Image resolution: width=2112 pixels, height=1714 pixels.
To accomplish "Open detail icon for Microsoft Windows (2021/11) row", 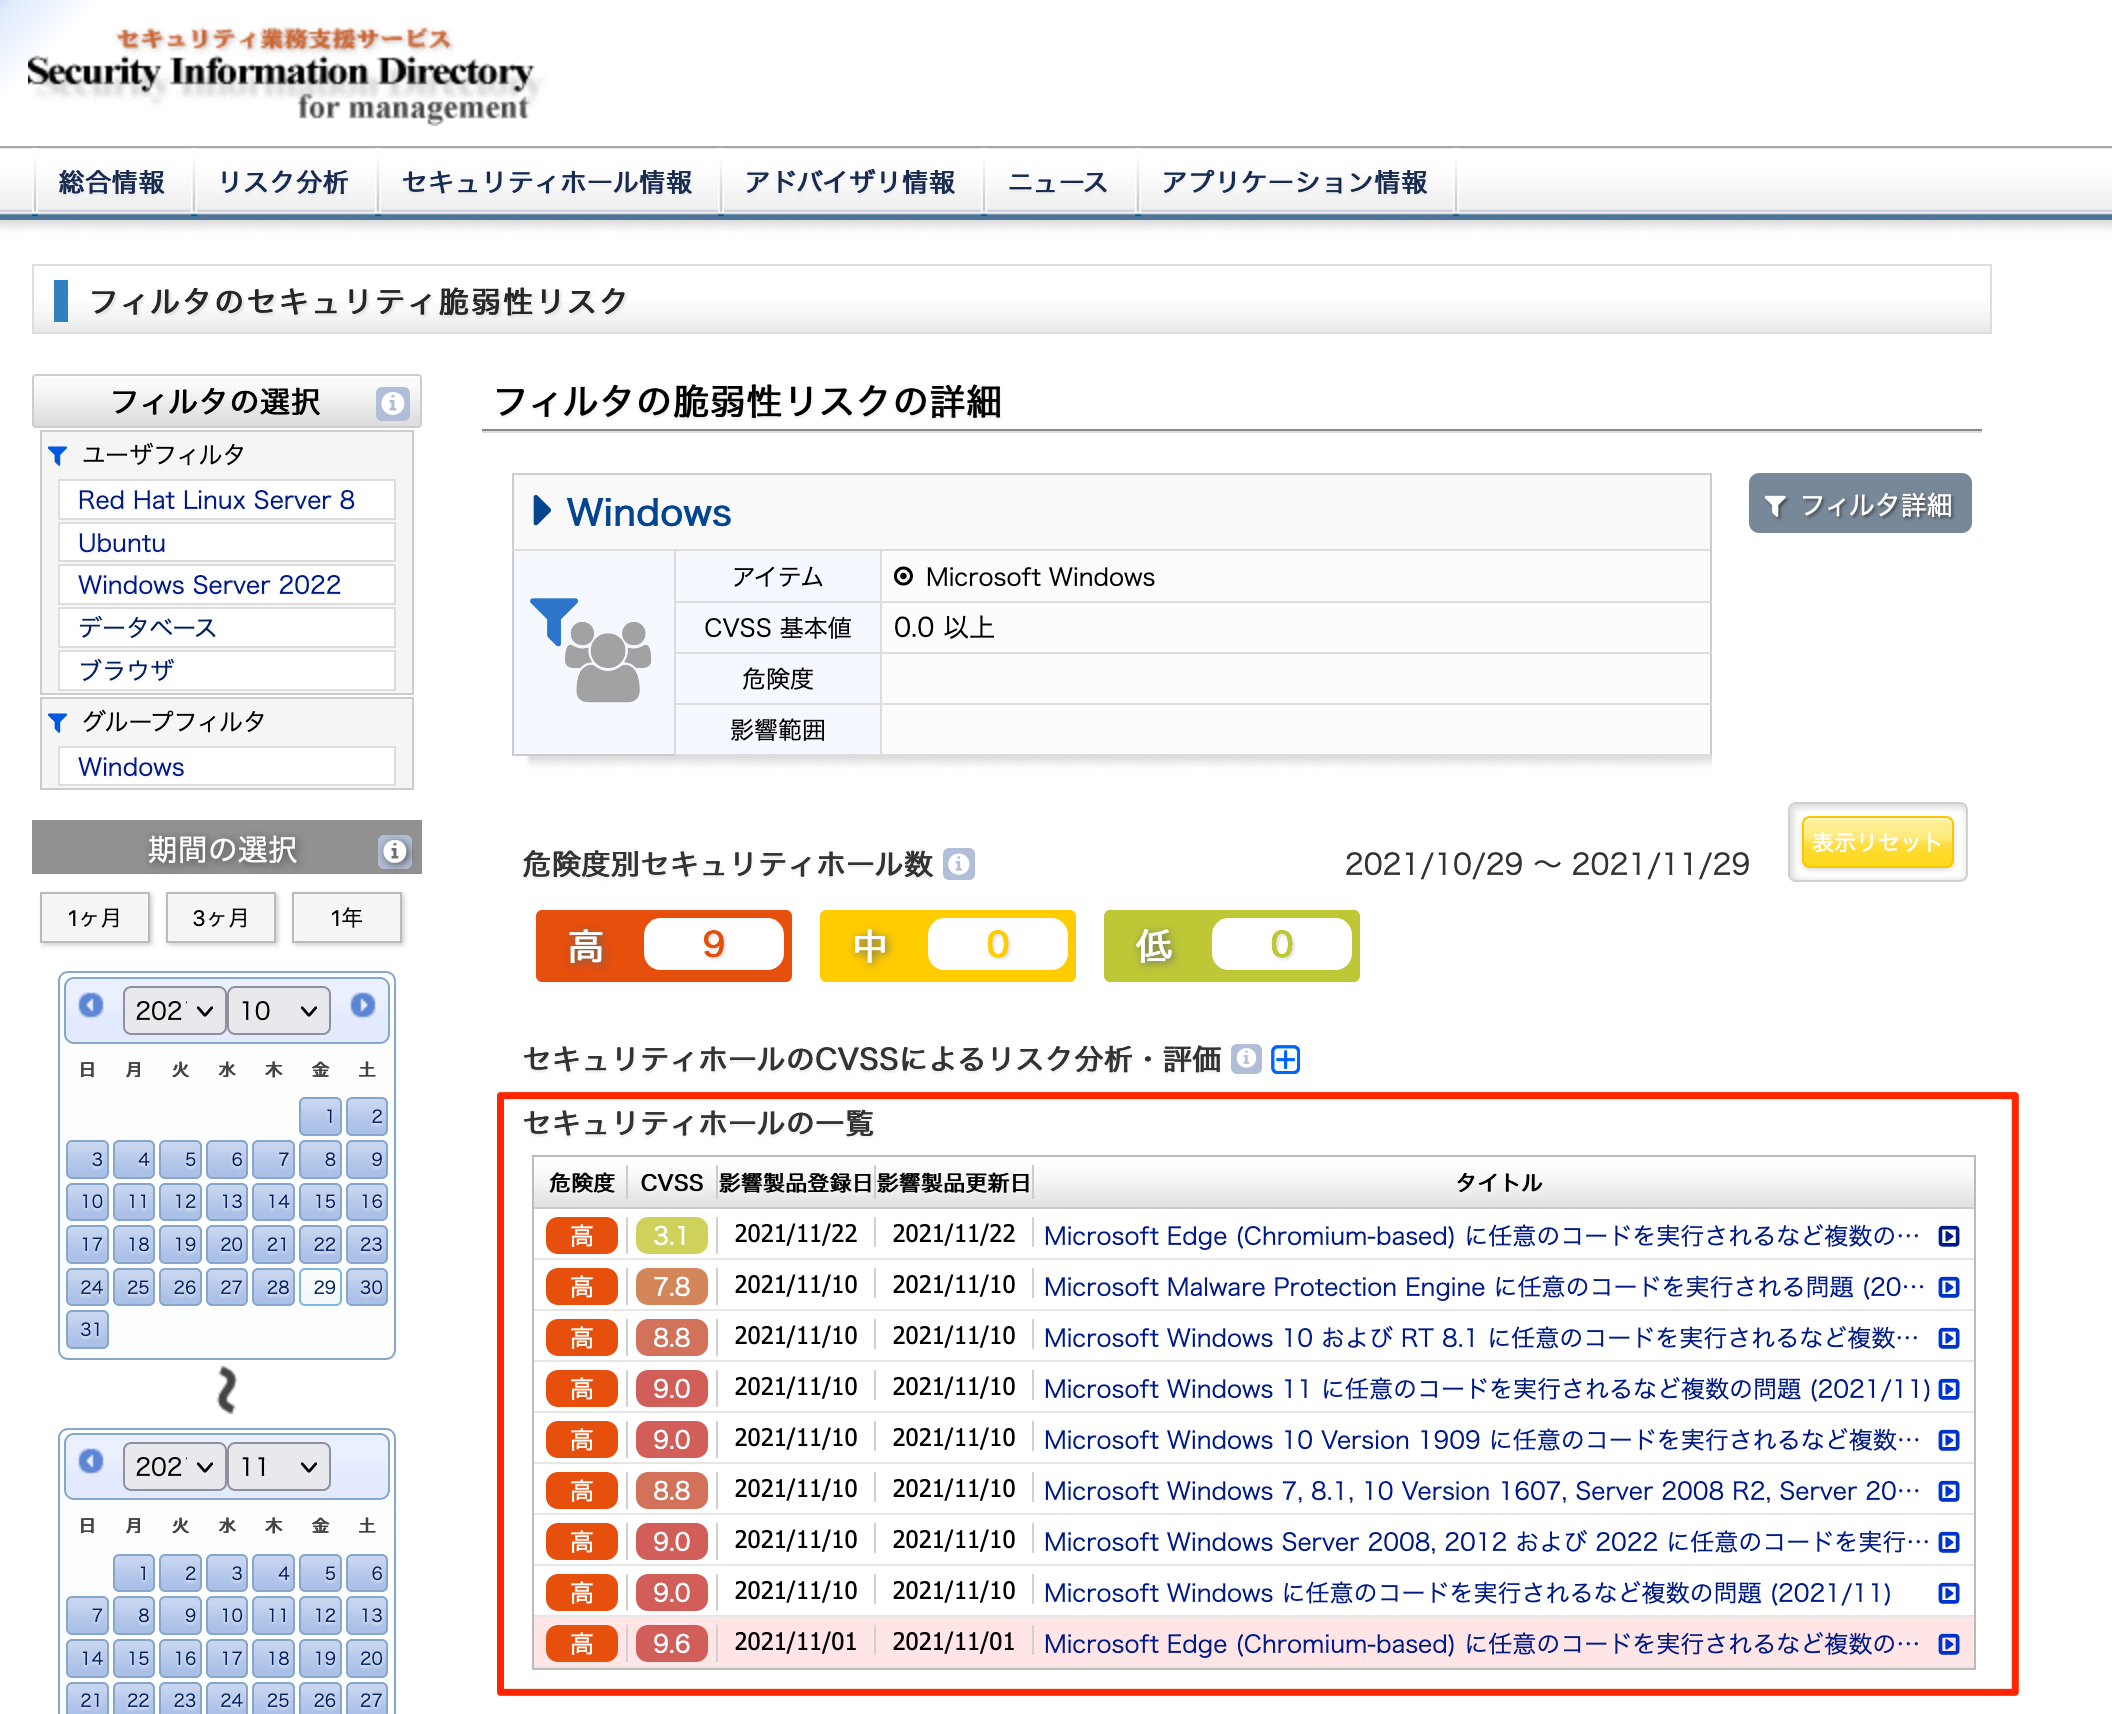I will (x=1948, y=1593).
